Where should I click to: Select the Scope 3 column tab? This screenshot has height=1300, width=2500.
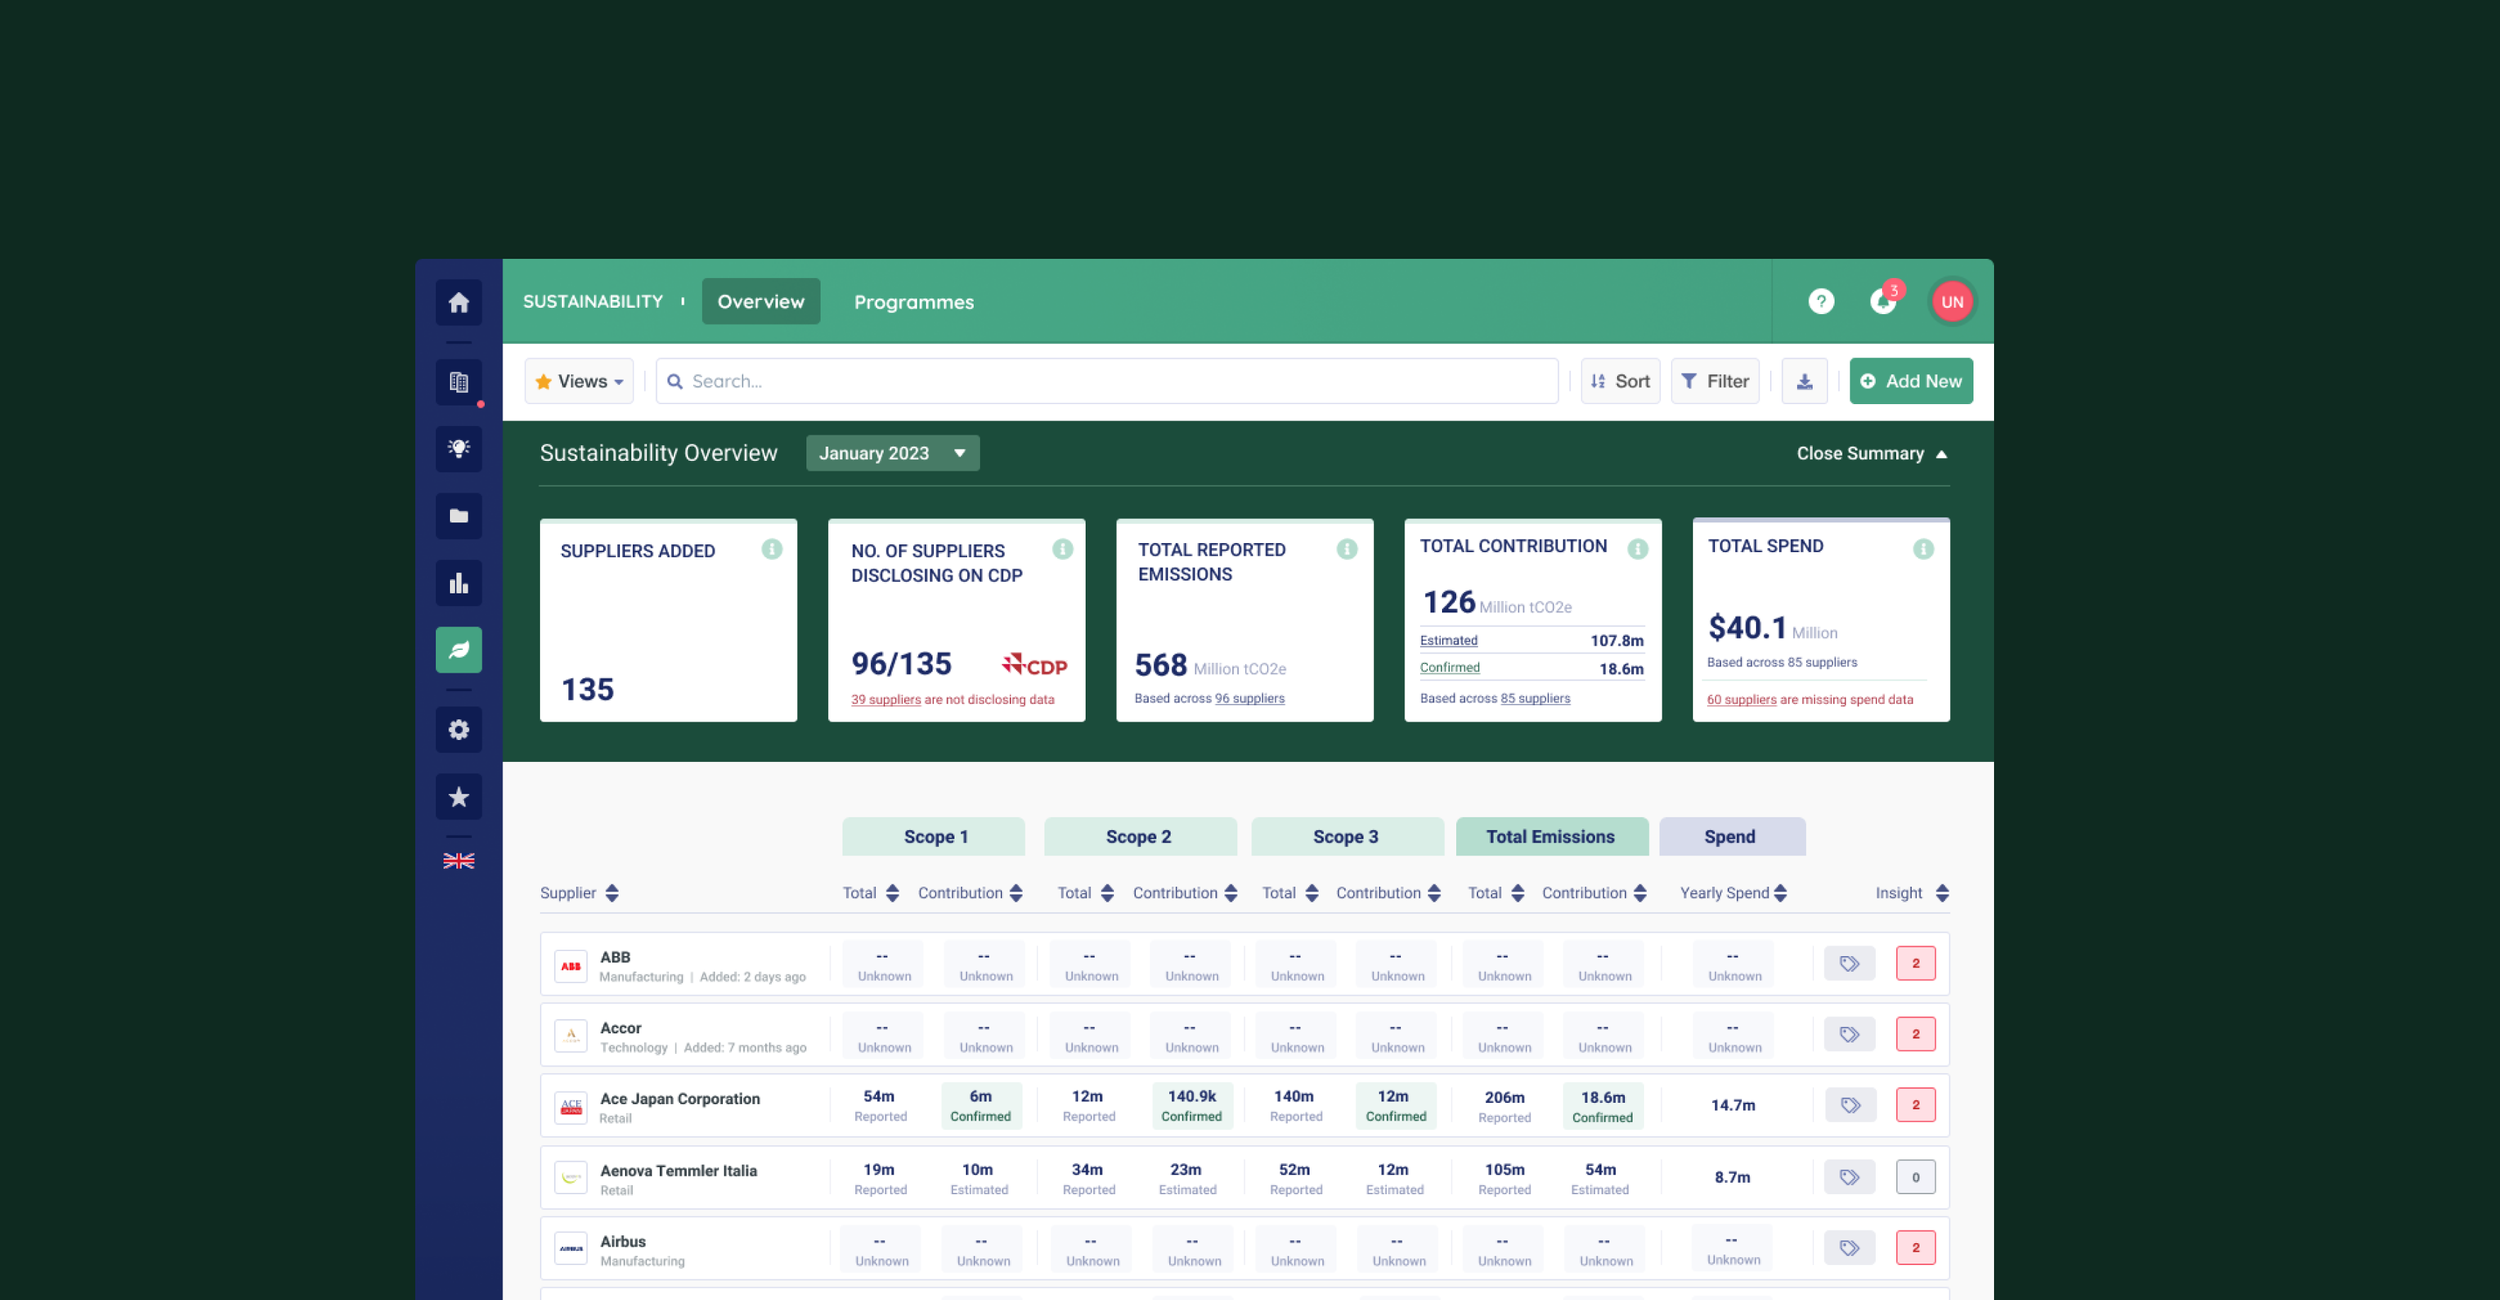[1345, 837]
